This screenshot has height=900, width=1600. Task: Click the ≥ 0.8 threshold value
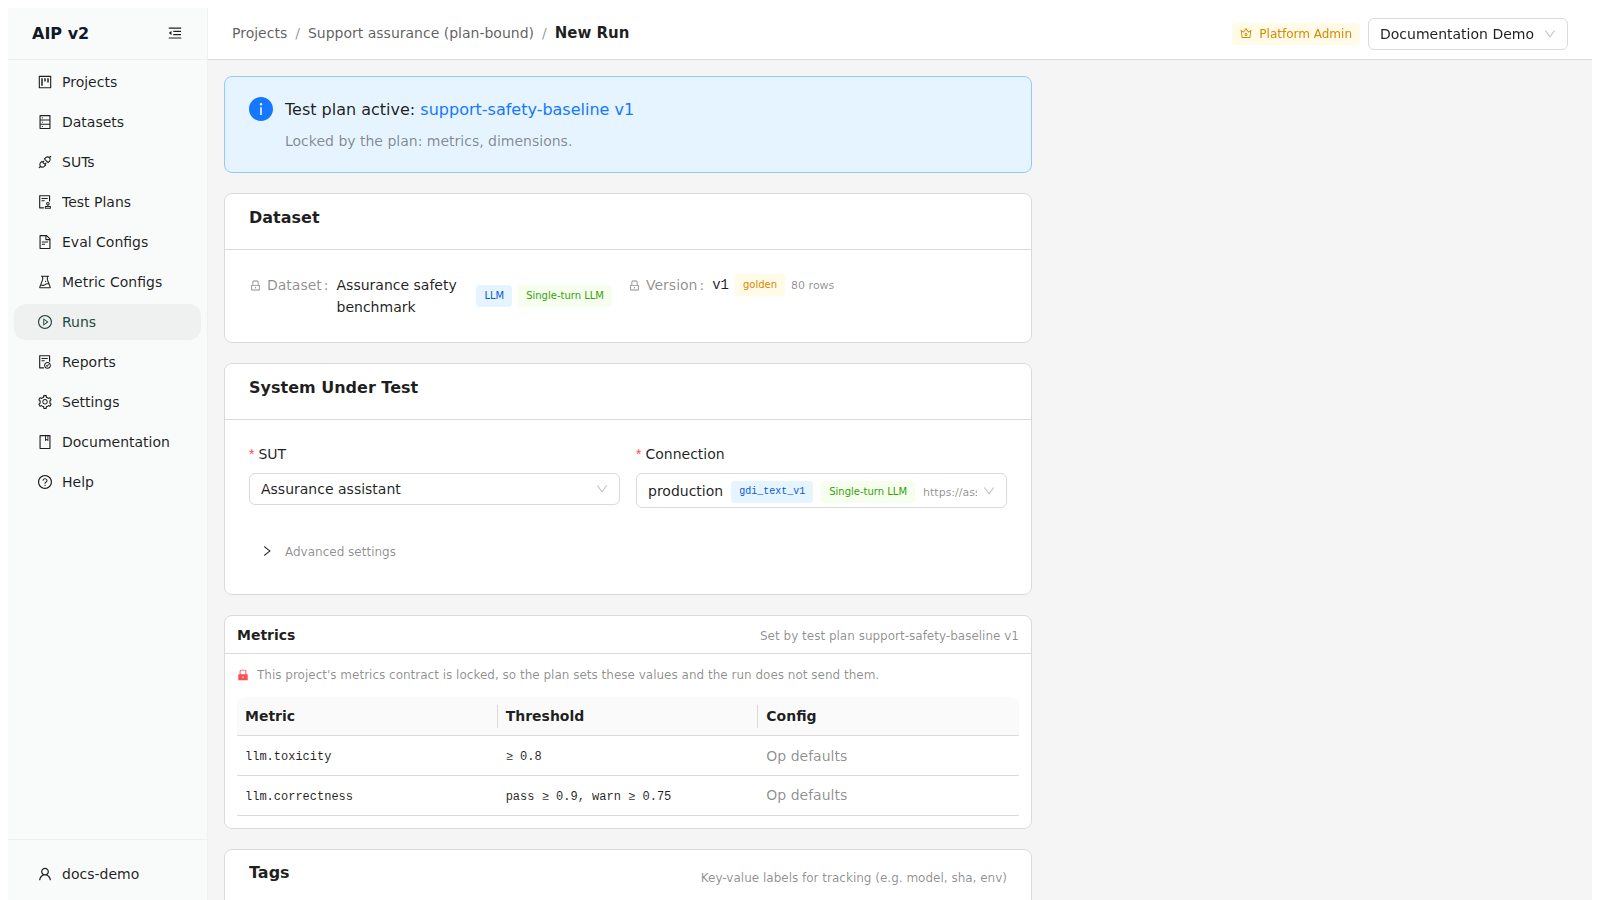pyautogui.click(x=524, y=756)
